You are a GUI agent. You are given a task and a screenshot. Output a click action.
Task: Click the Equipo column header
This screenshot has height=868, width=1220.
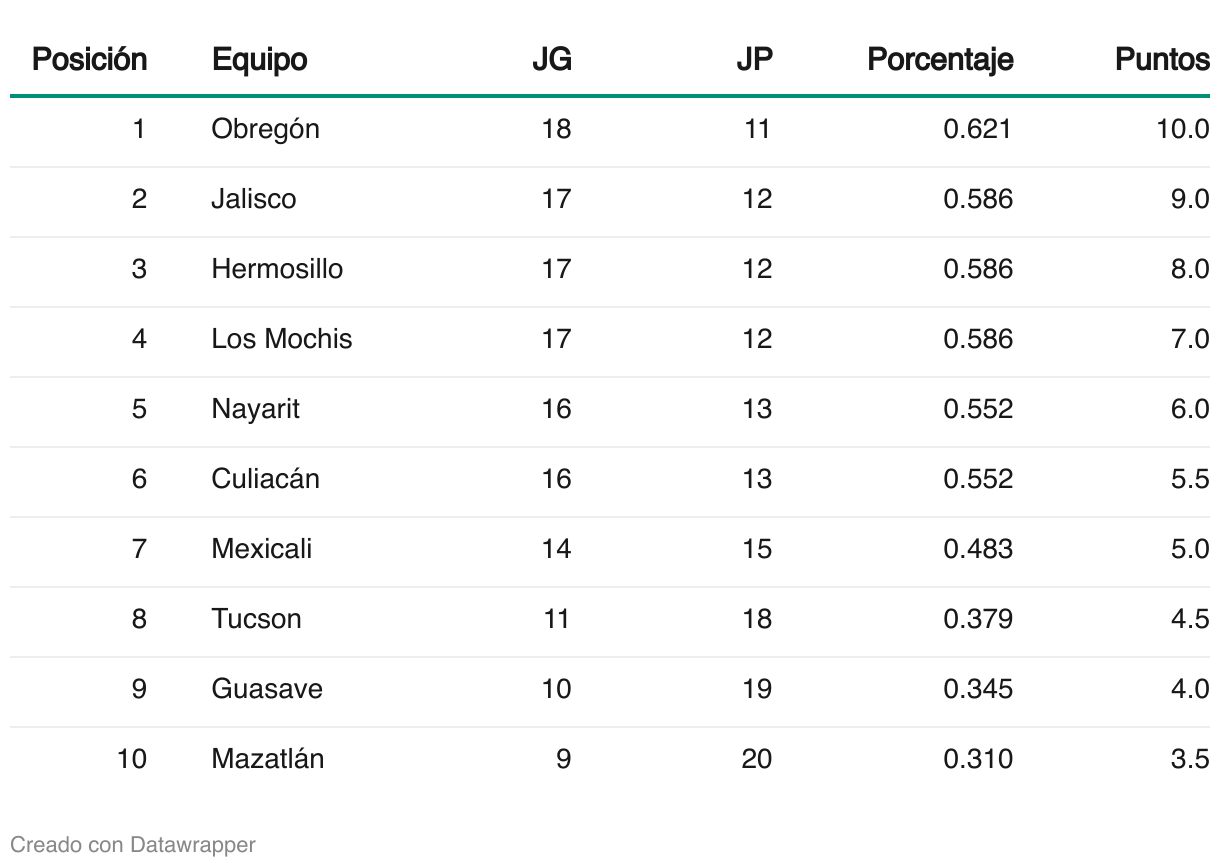point(259,60)
